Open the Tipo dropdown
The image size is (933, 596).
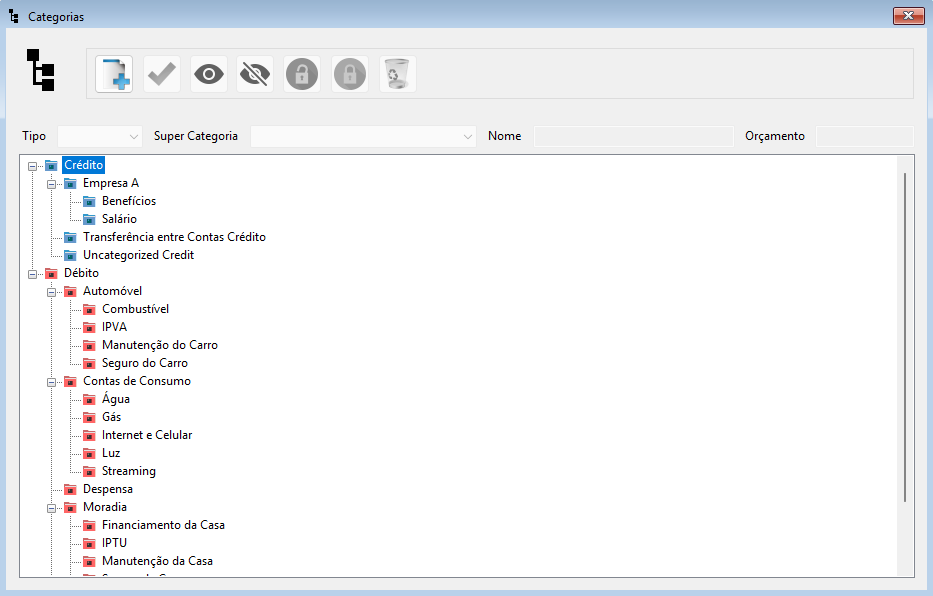pyautogui.click(x=100, y=136)
